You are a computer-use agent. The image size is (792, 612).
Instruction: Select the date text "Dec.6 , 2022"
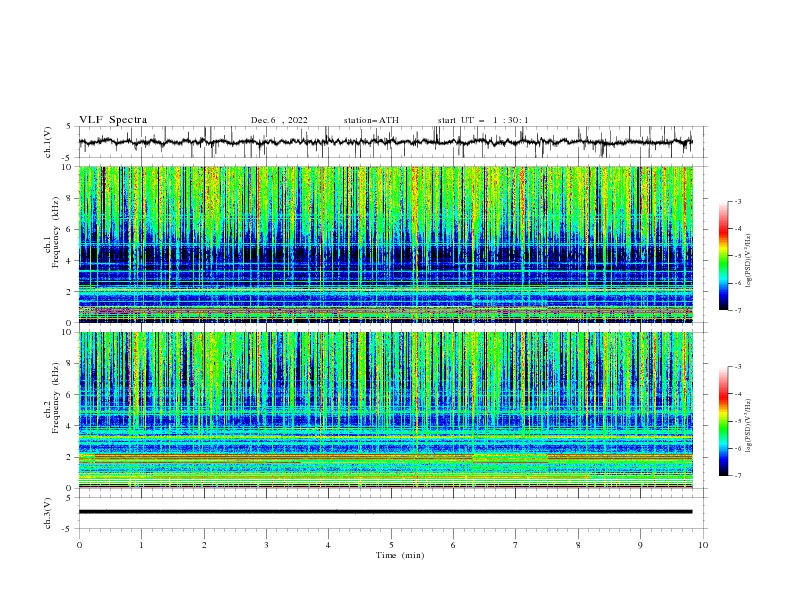tap(279, 120)
